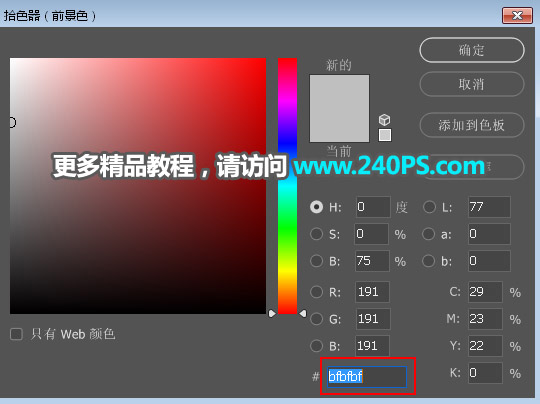Image resolution: width=540 pixels, height=404 pixels.
Task: Click the R value field showing 191
Action: click(372, 292)
